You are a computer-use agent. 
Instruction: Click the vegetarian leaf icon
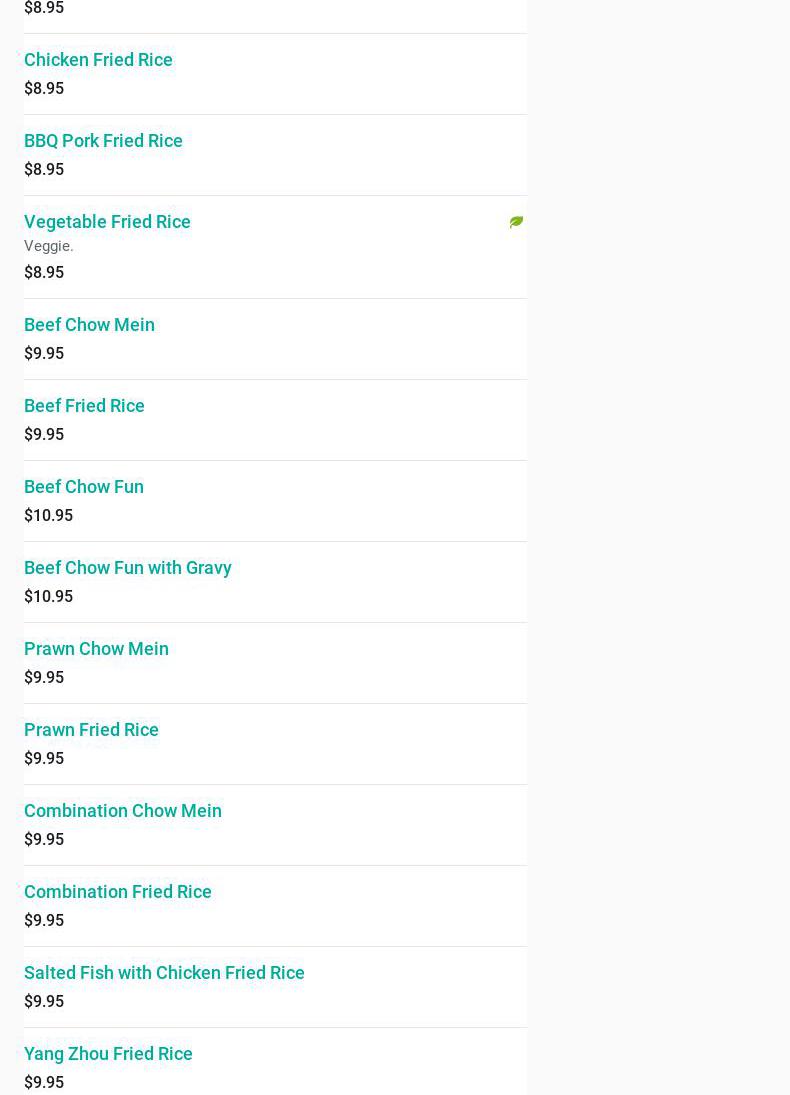click(x=516, y=222)
